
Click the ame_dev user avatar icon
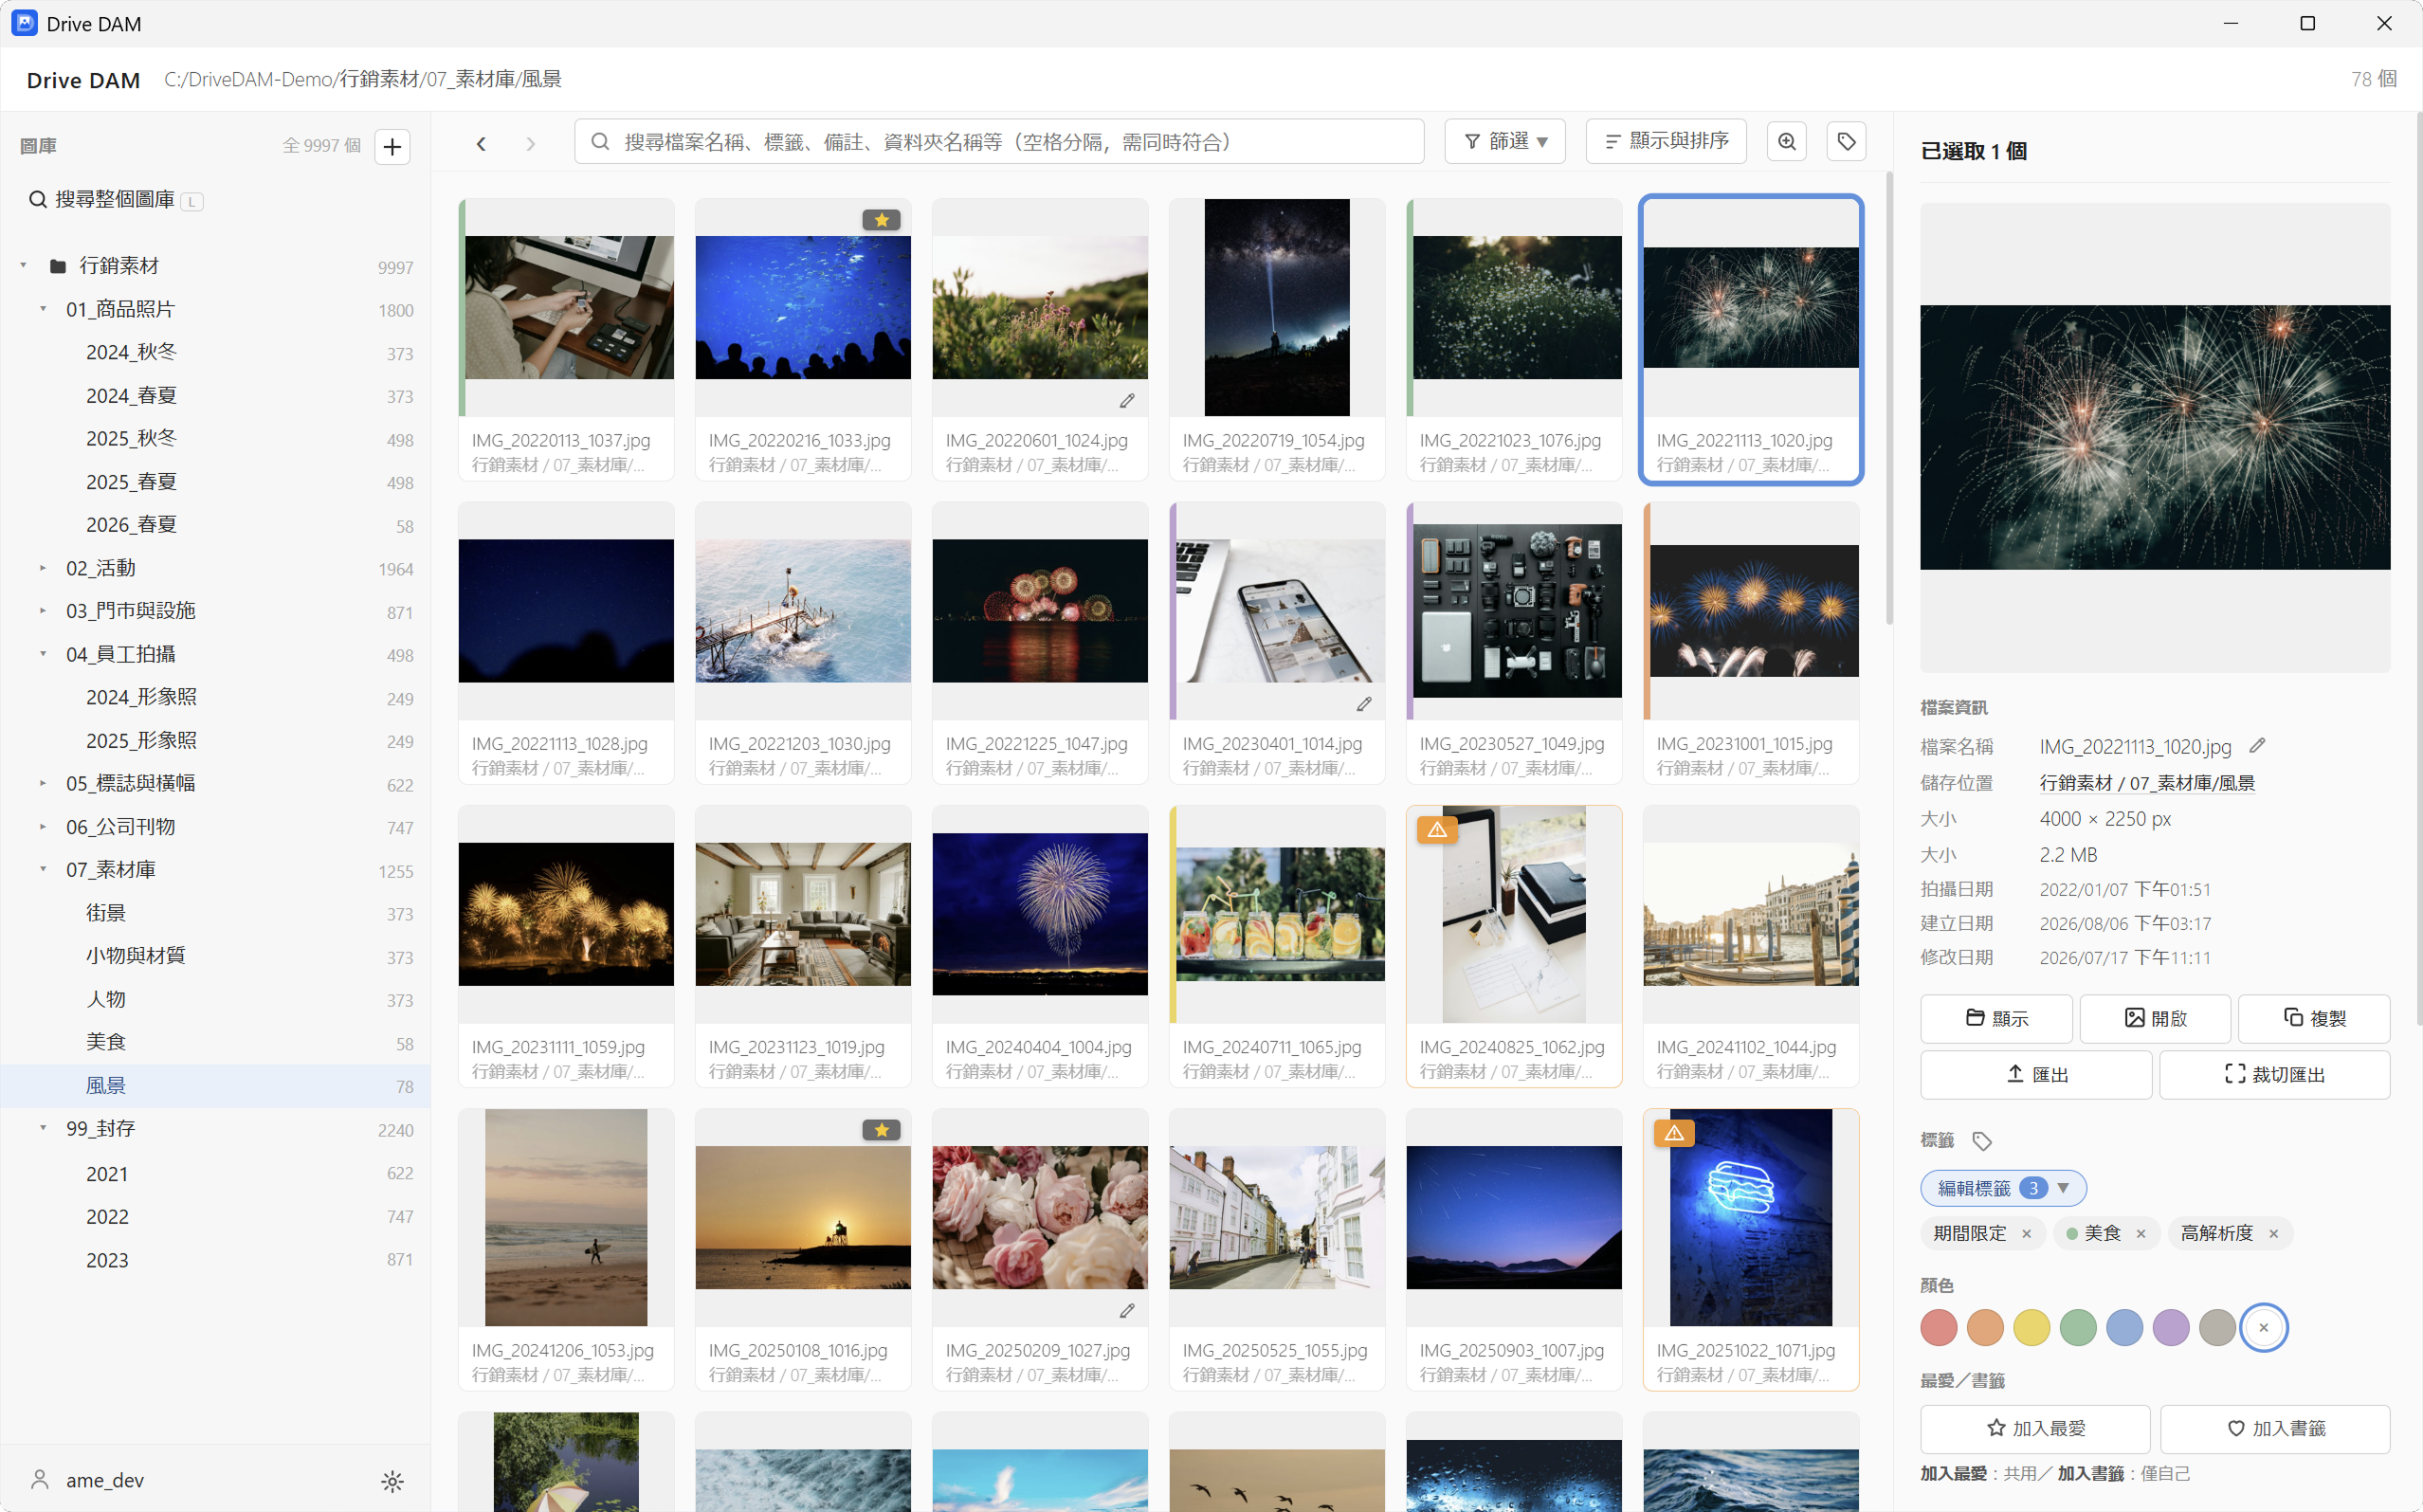[40, 1480]
